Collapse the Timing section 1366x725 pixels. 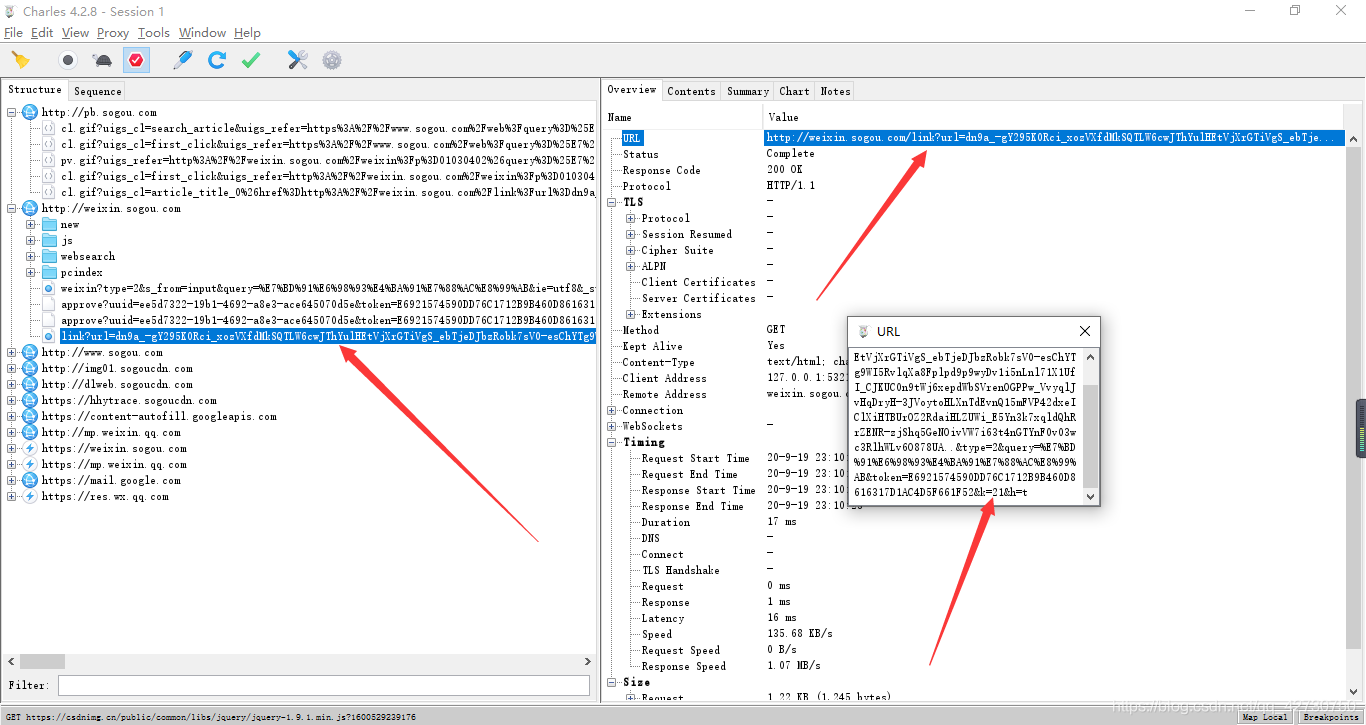click(612, 442)
